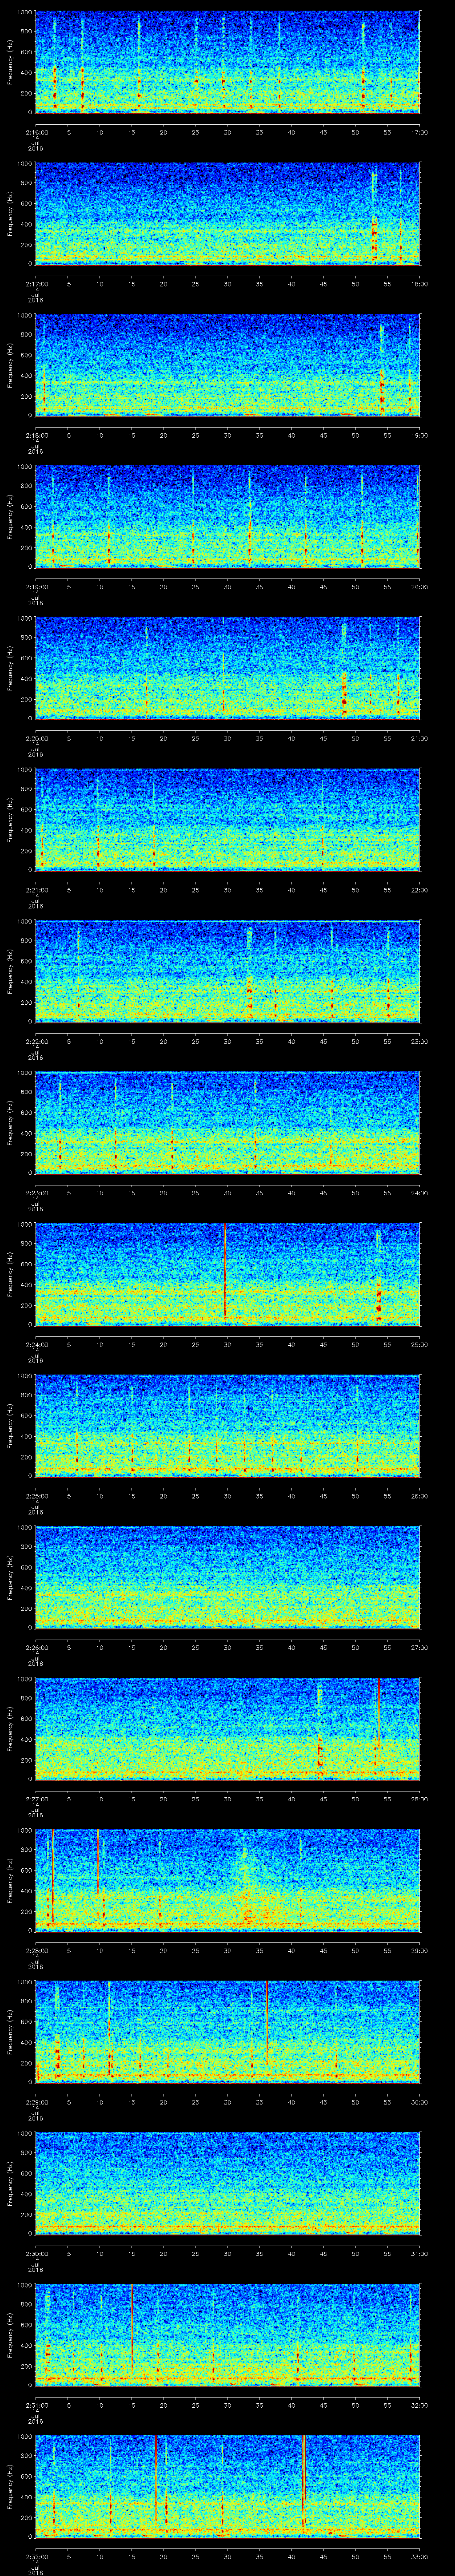The image size is (455, 2576).
Task: Select the '2:31:00' start time label
Action: [x=36, y=2405]
